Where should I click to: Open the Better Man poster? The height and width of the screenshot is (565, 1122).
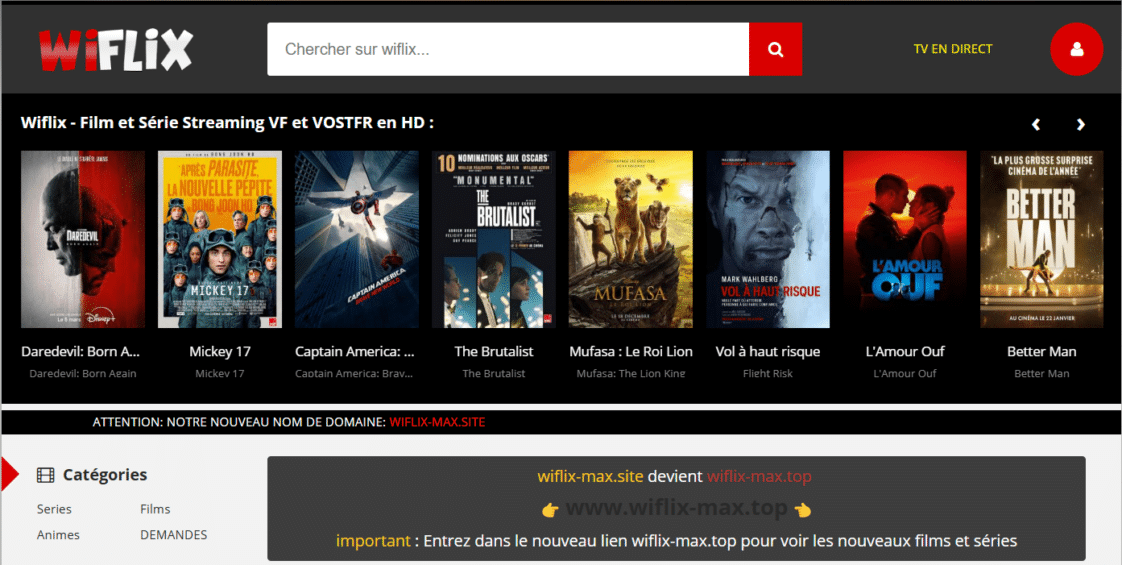point(1041,239)
